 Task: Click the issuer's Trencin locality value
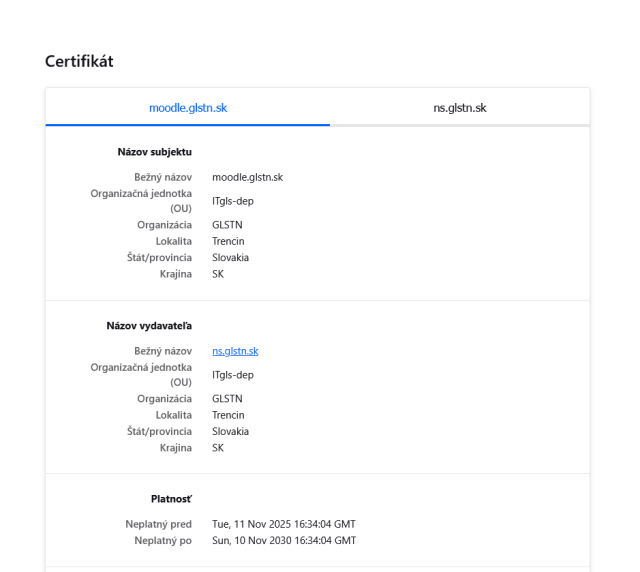point(228,415)
